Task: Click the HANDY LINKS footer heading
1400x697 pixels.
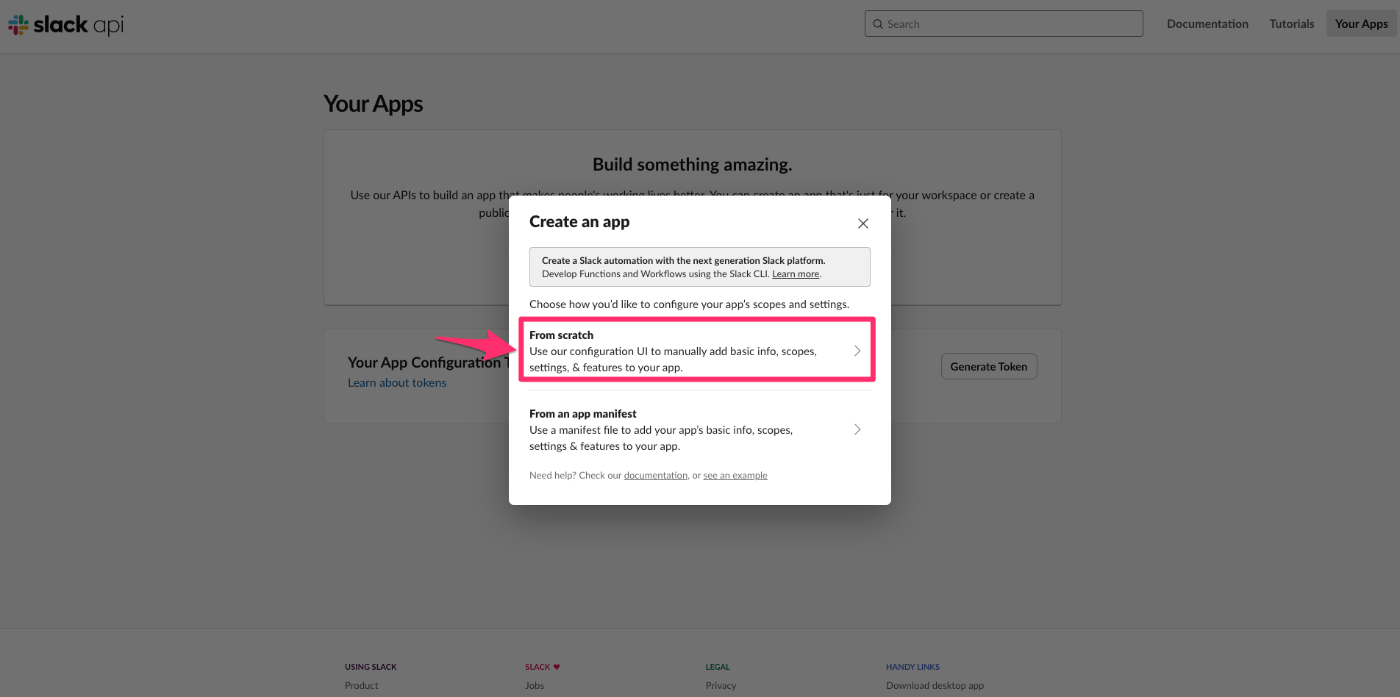Action: pos(913,667)
